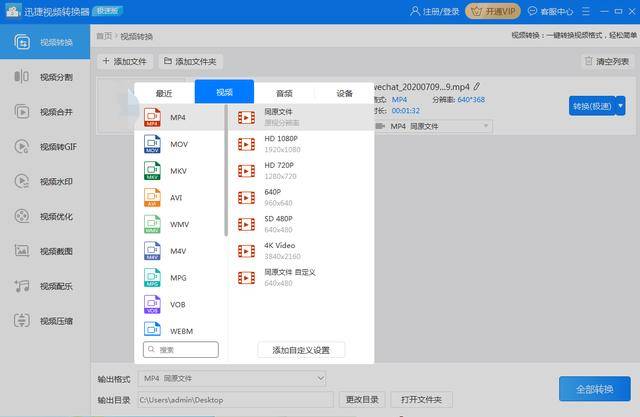Screen dimensions: 640x417
Task: Expand the arrow beside 转换(极速) button
Action: tap(620, 105)
